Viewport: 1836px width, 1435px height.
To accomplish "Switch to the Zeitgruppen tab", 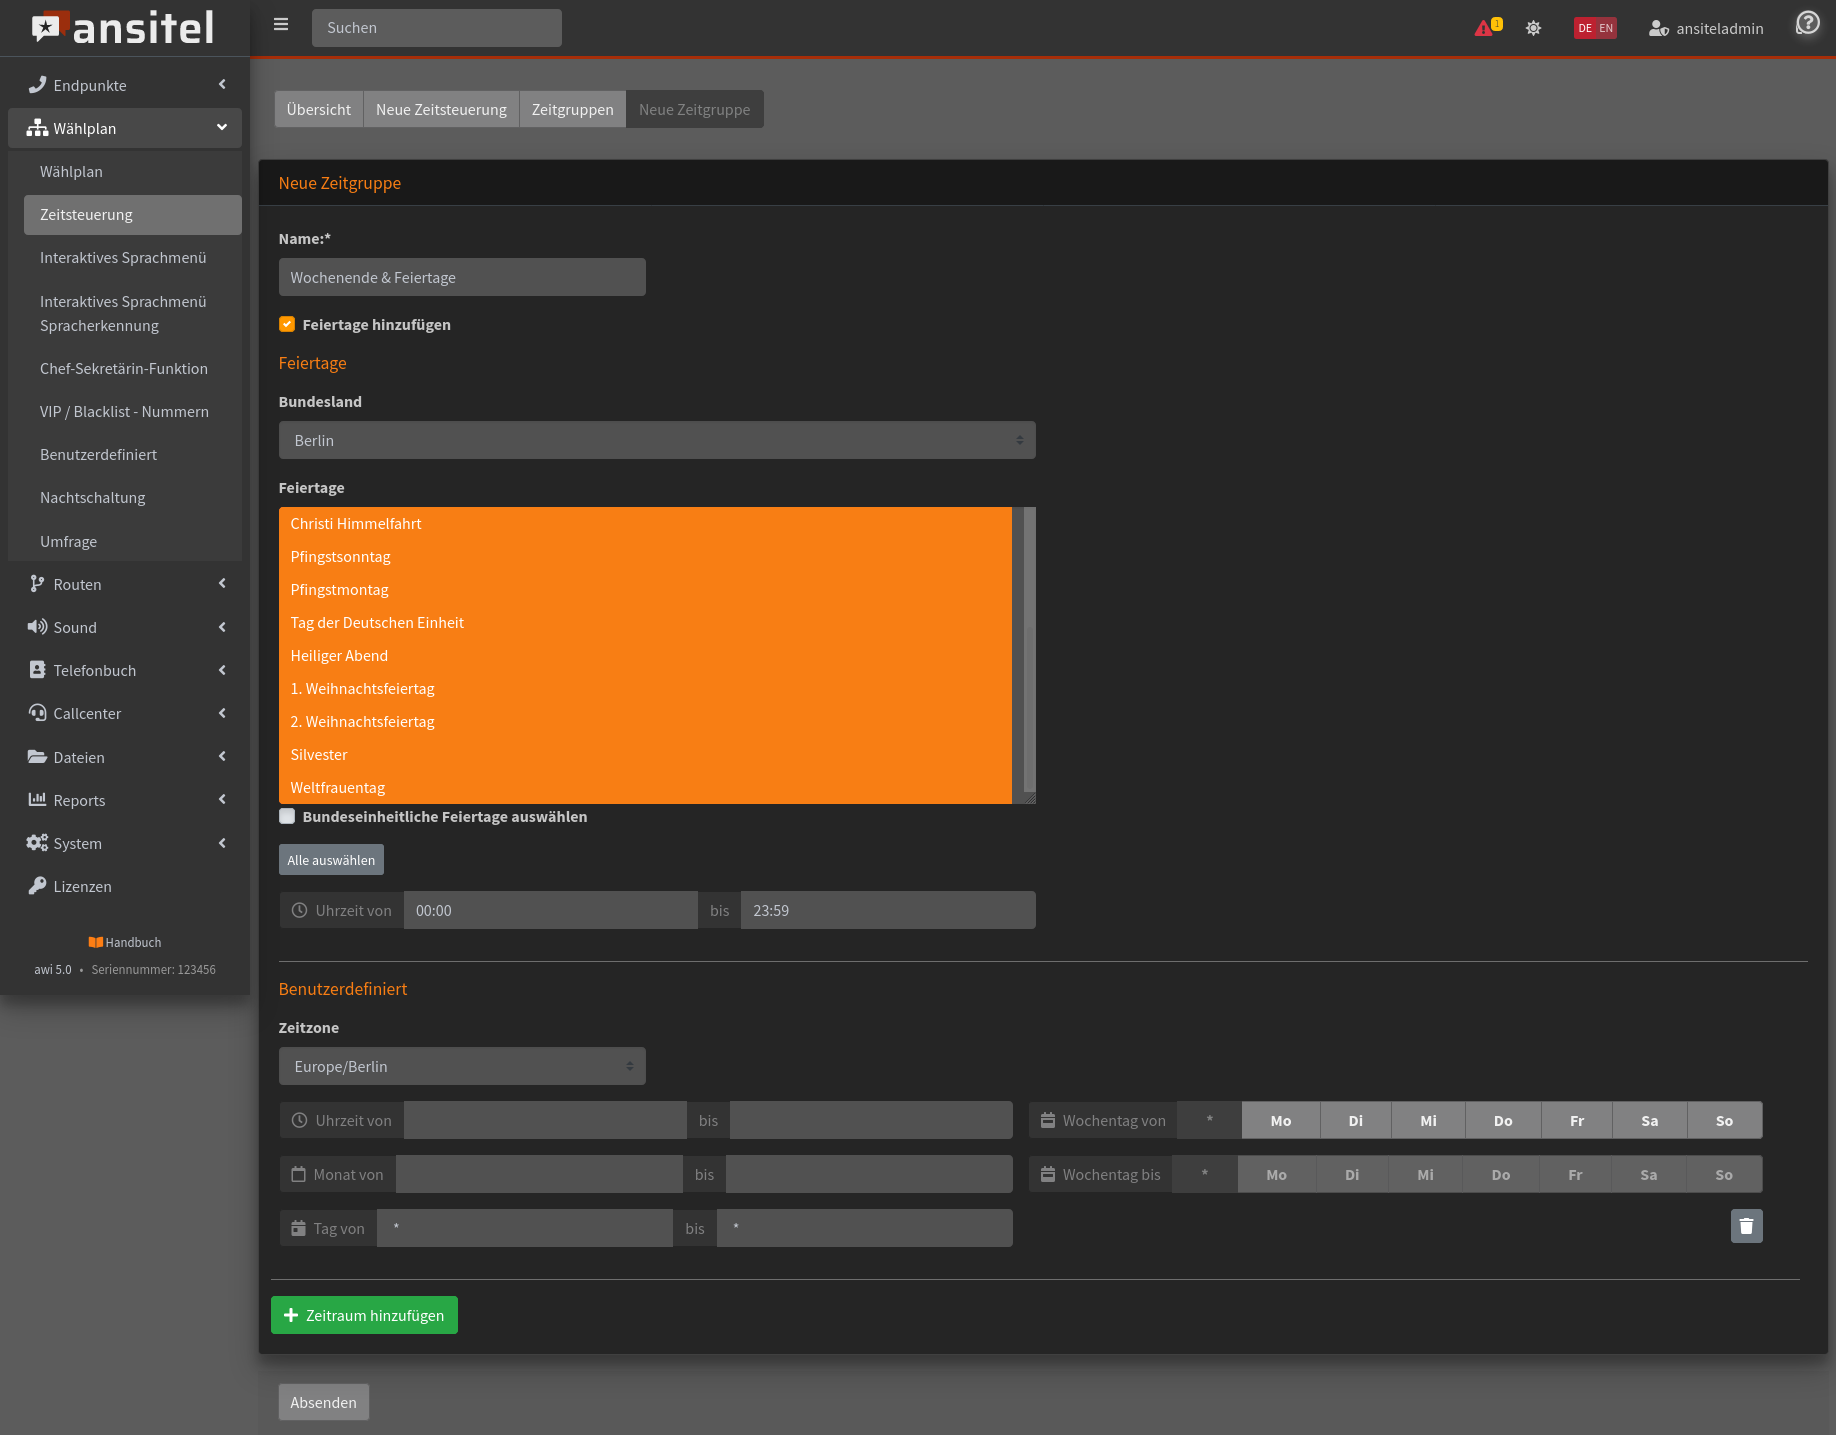I will pos(572,109).
